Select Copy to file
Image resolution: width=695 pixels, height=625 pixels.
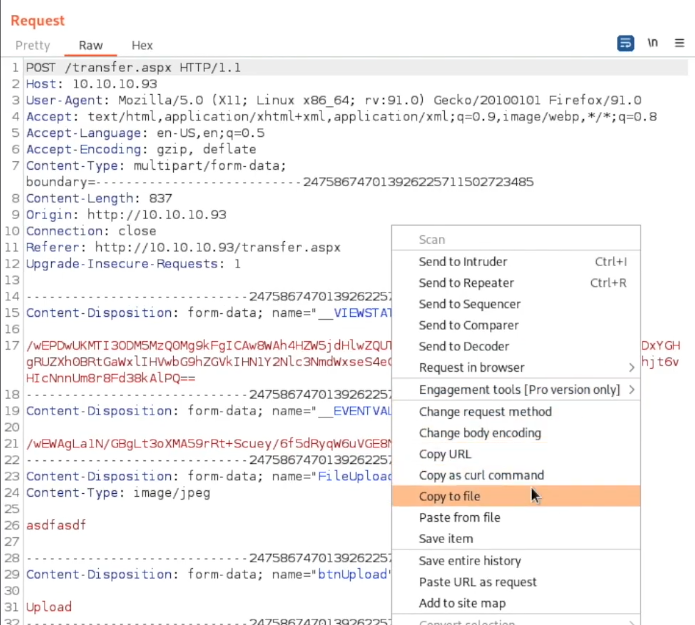click(450, 497)
